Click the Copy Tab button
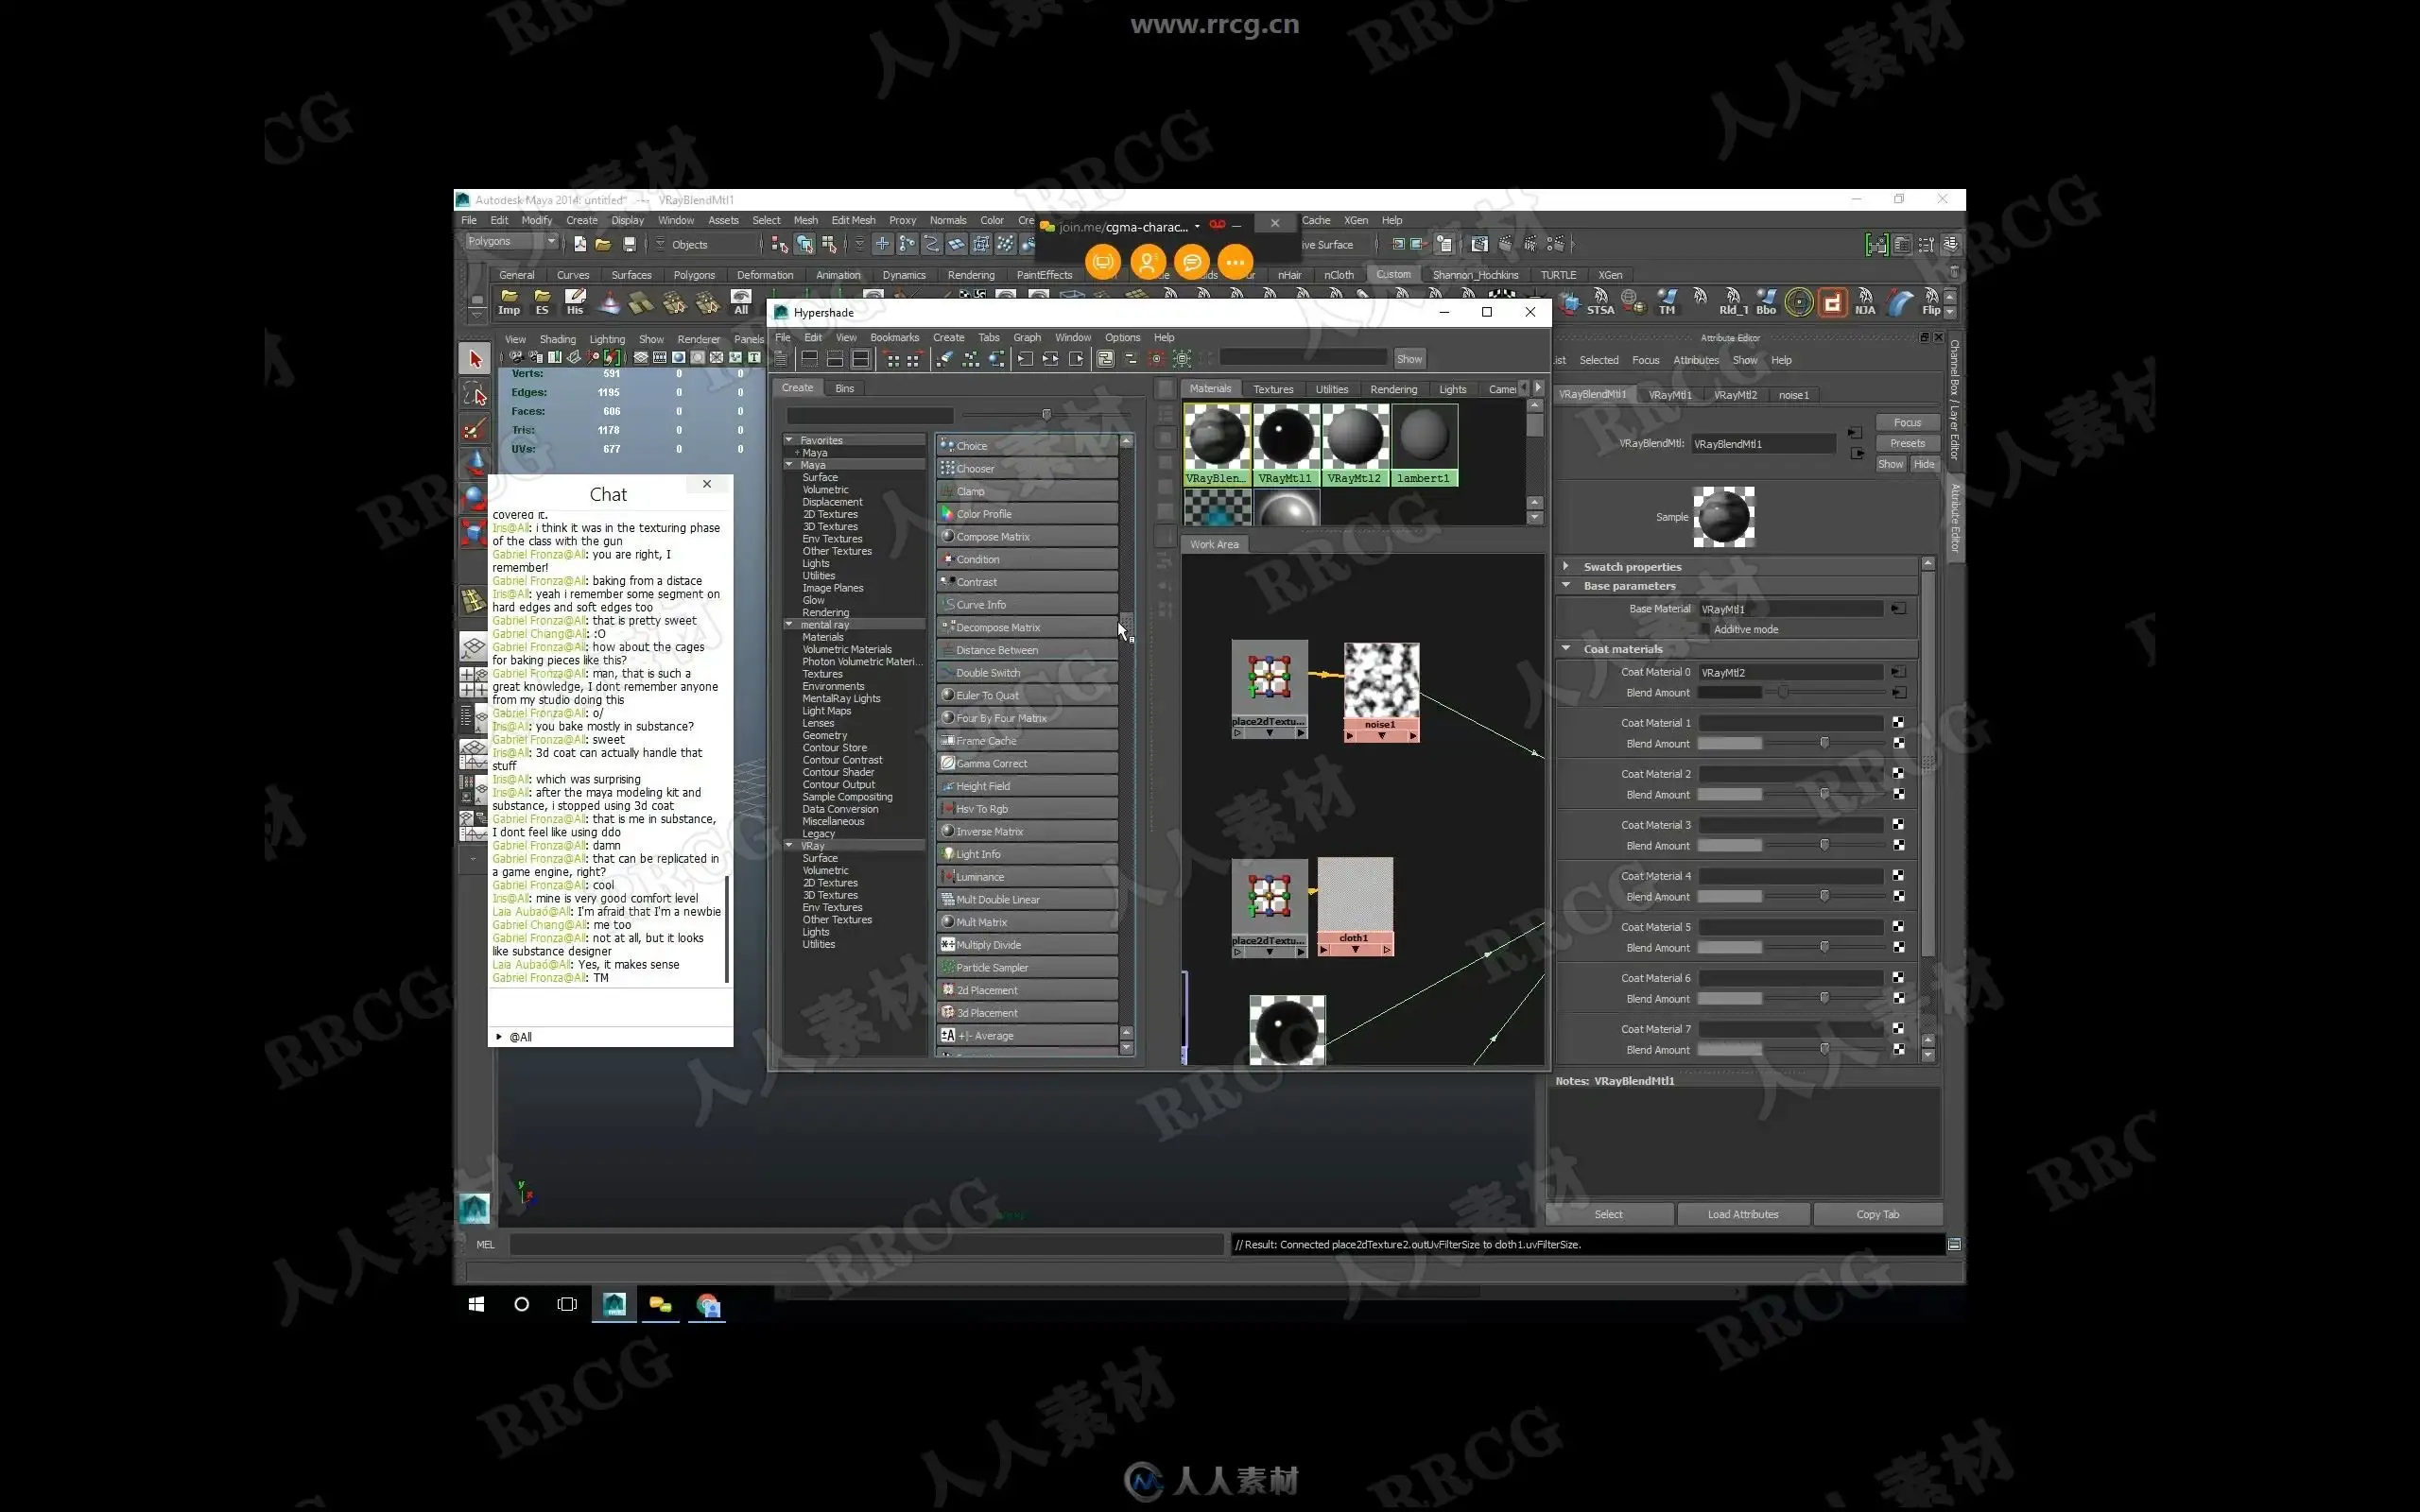Screen dimensions: 2420x1512 click(1877, 1214)
